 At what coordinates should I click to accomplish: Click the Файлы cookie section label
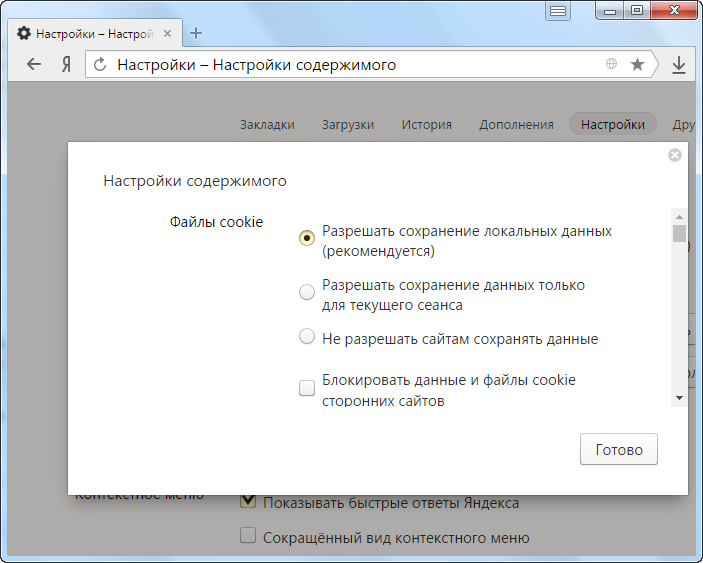(x=216, y=222)
